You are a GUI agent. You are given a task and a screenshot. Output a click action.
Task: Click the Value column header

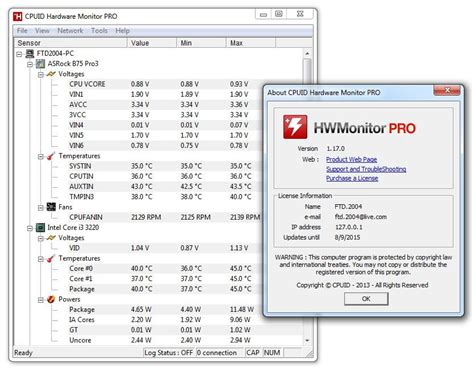point(152,43)
